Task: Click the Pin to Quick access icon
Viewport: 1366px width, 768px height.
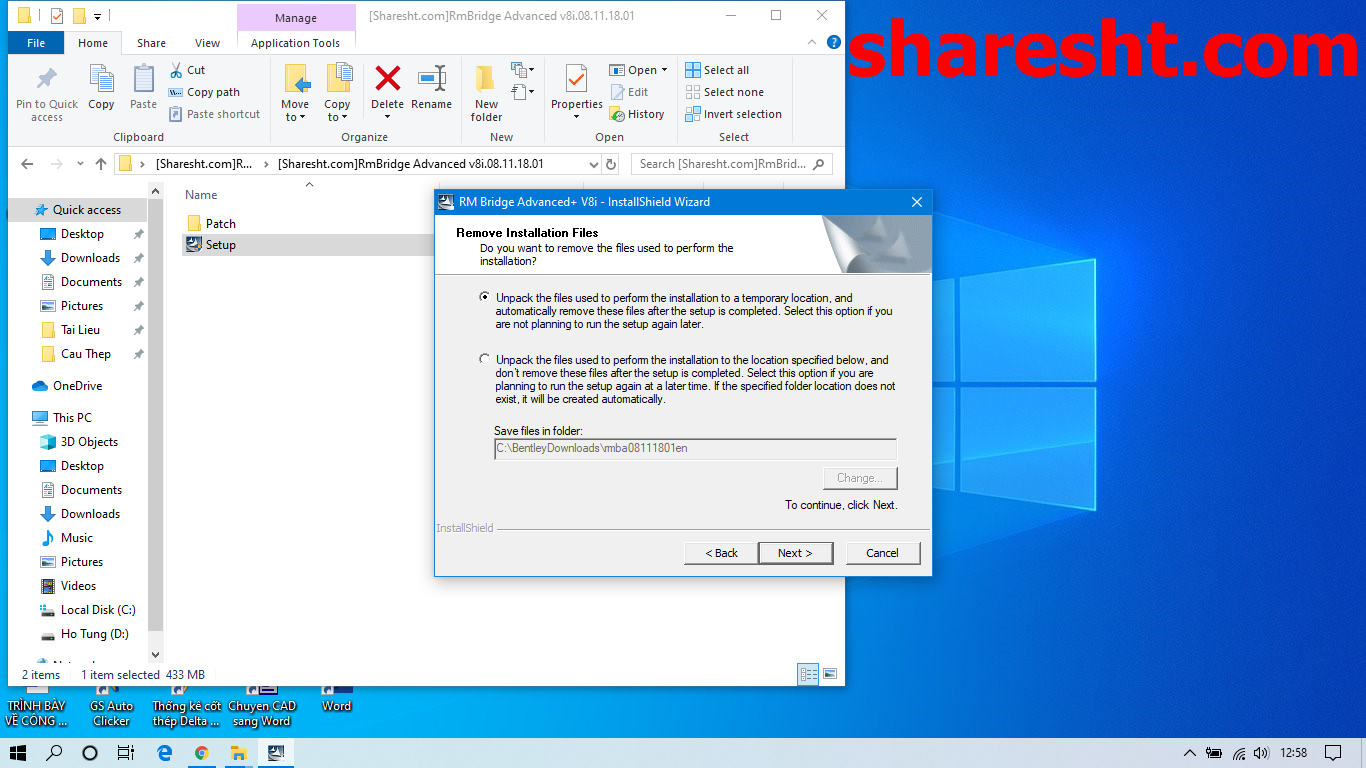Action: click(x=46, y=79)
